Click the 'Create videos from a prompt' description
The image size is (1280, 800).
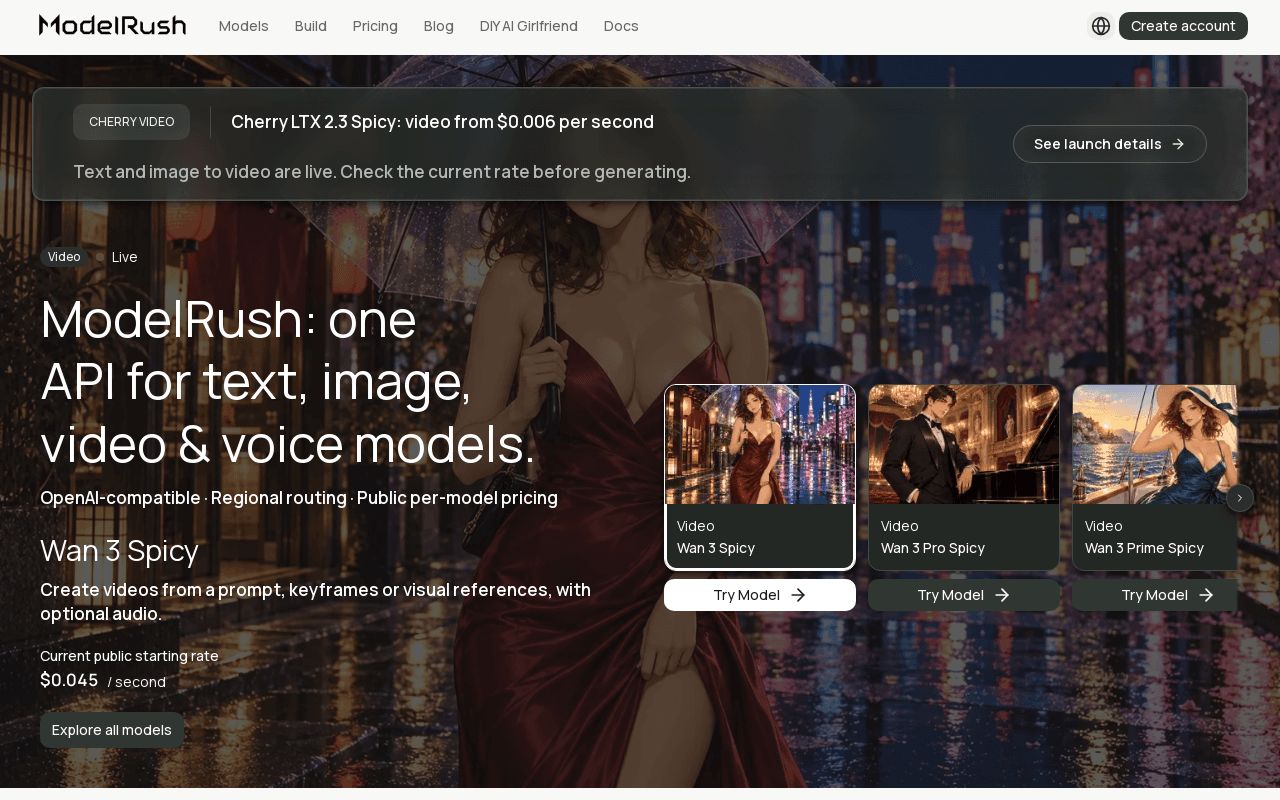[x=316, y=601]
